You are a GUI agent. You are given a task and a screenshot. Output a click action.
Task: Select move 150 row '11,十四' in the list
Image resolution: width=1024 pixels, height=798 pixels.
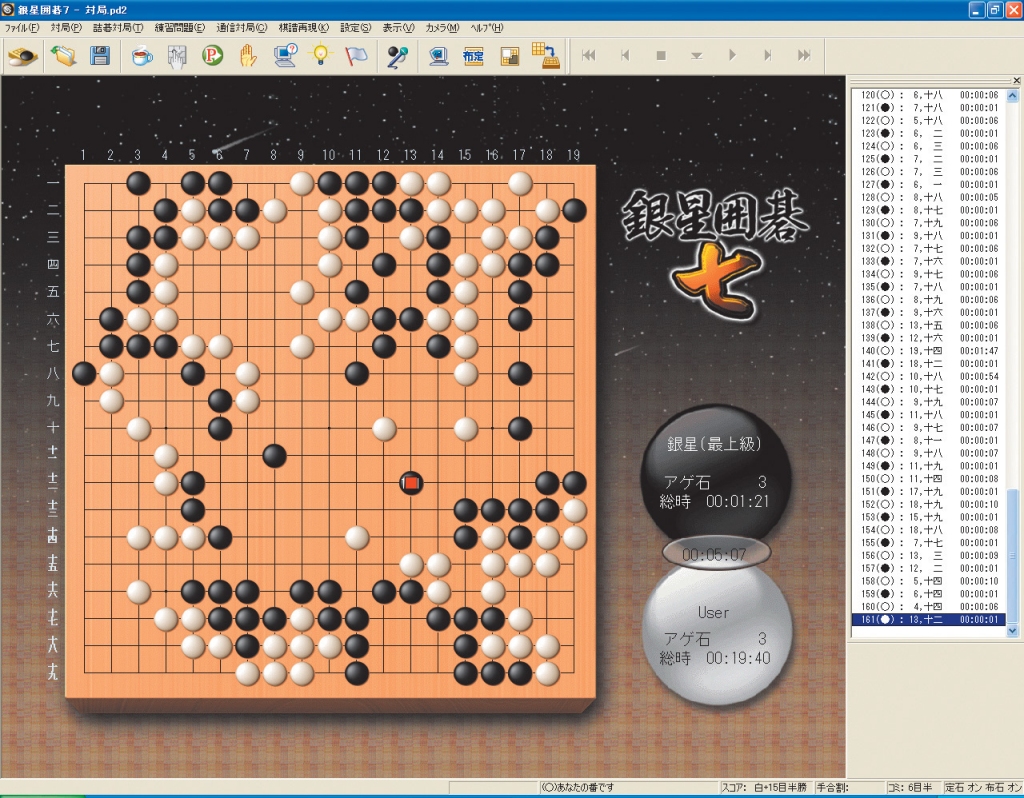[x=929, y=479]
